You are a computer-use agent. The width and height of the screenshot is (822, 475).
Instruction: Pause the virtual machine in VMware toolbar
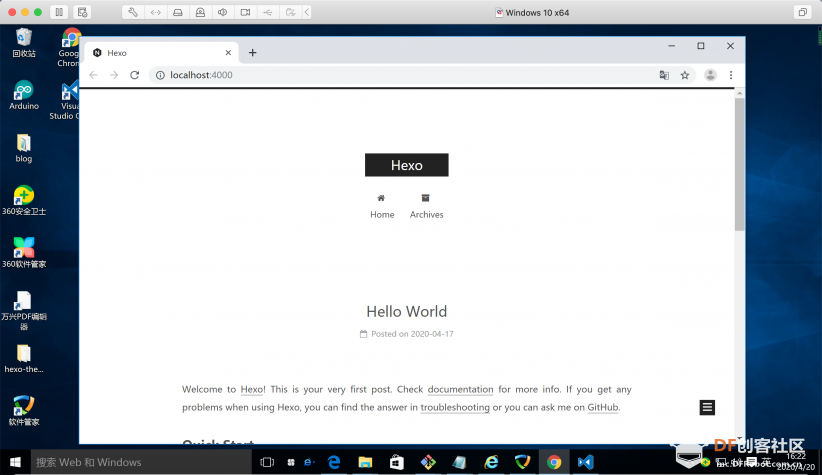tap(59, 12)
